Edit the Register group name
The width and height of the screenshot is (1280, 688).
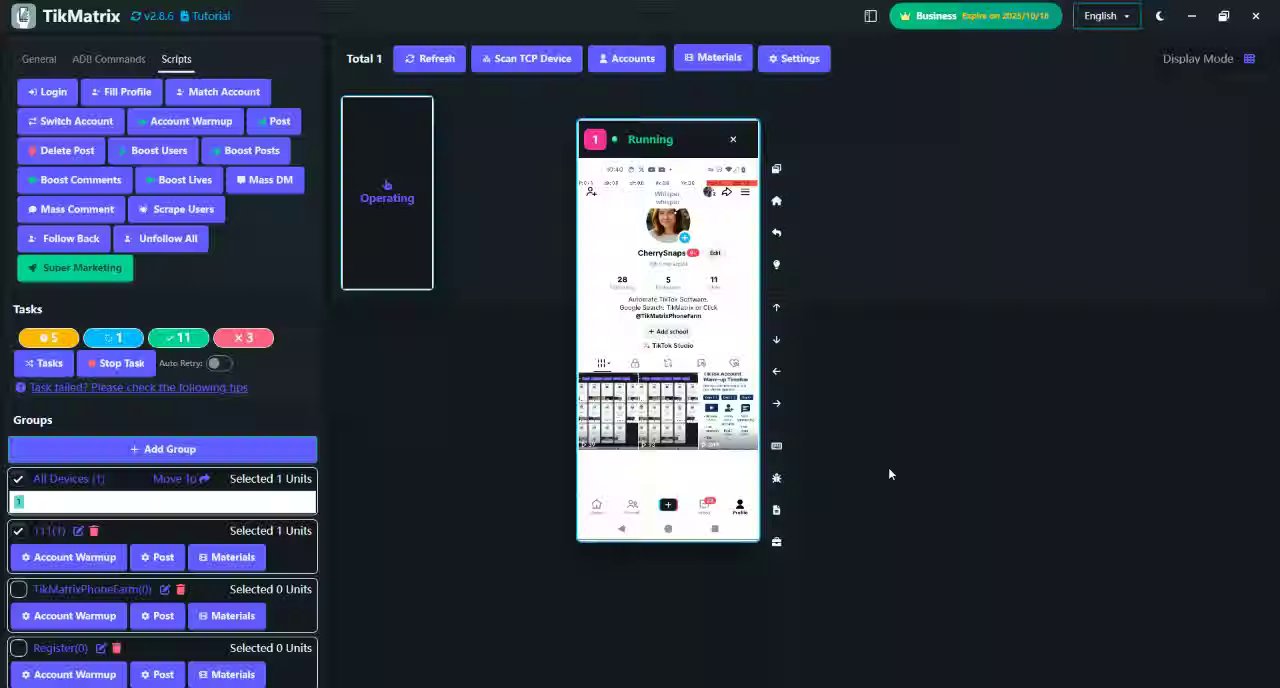pos(101,648)
